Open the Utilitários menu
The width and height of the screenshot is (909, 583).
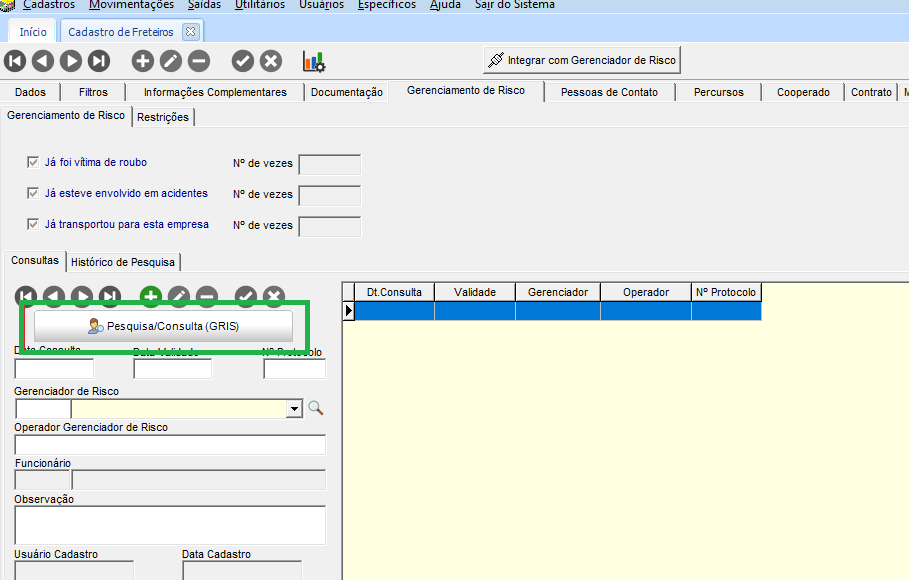pyautogui.click(x=259, y=5)
